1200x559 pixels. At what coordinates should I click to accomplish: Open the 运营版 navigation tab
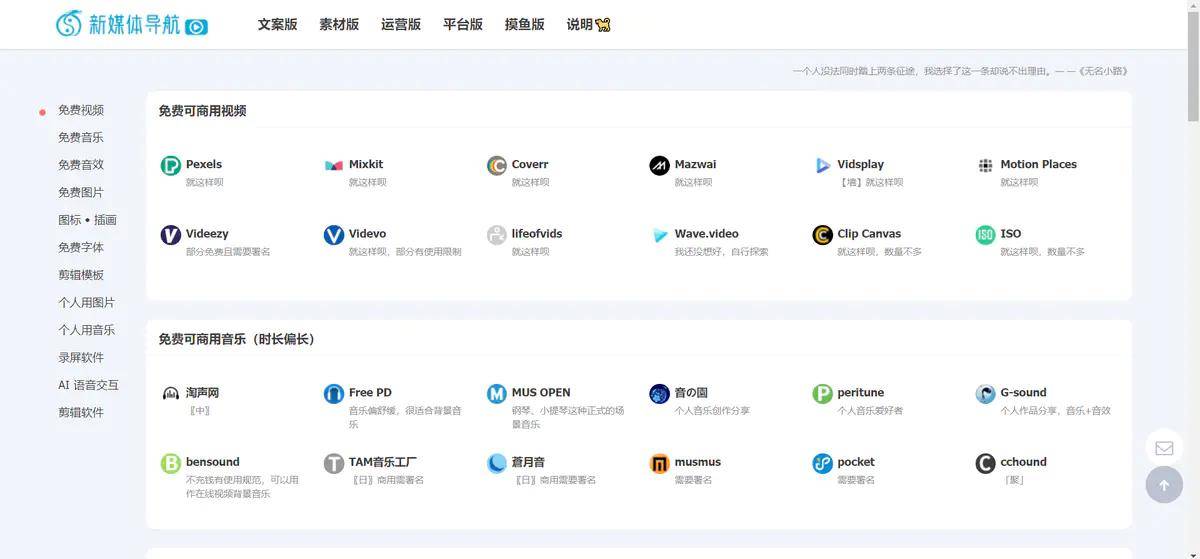click(x=401, y=25)
